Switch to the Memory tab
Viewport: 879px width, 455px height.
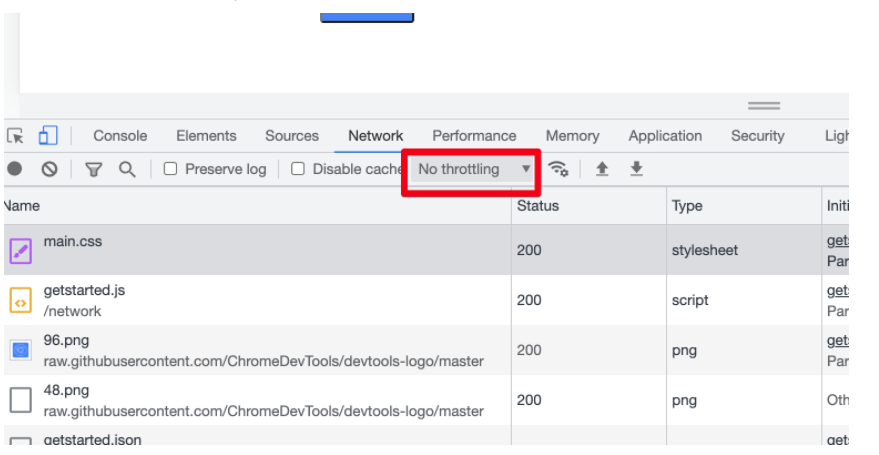(572, 136)
